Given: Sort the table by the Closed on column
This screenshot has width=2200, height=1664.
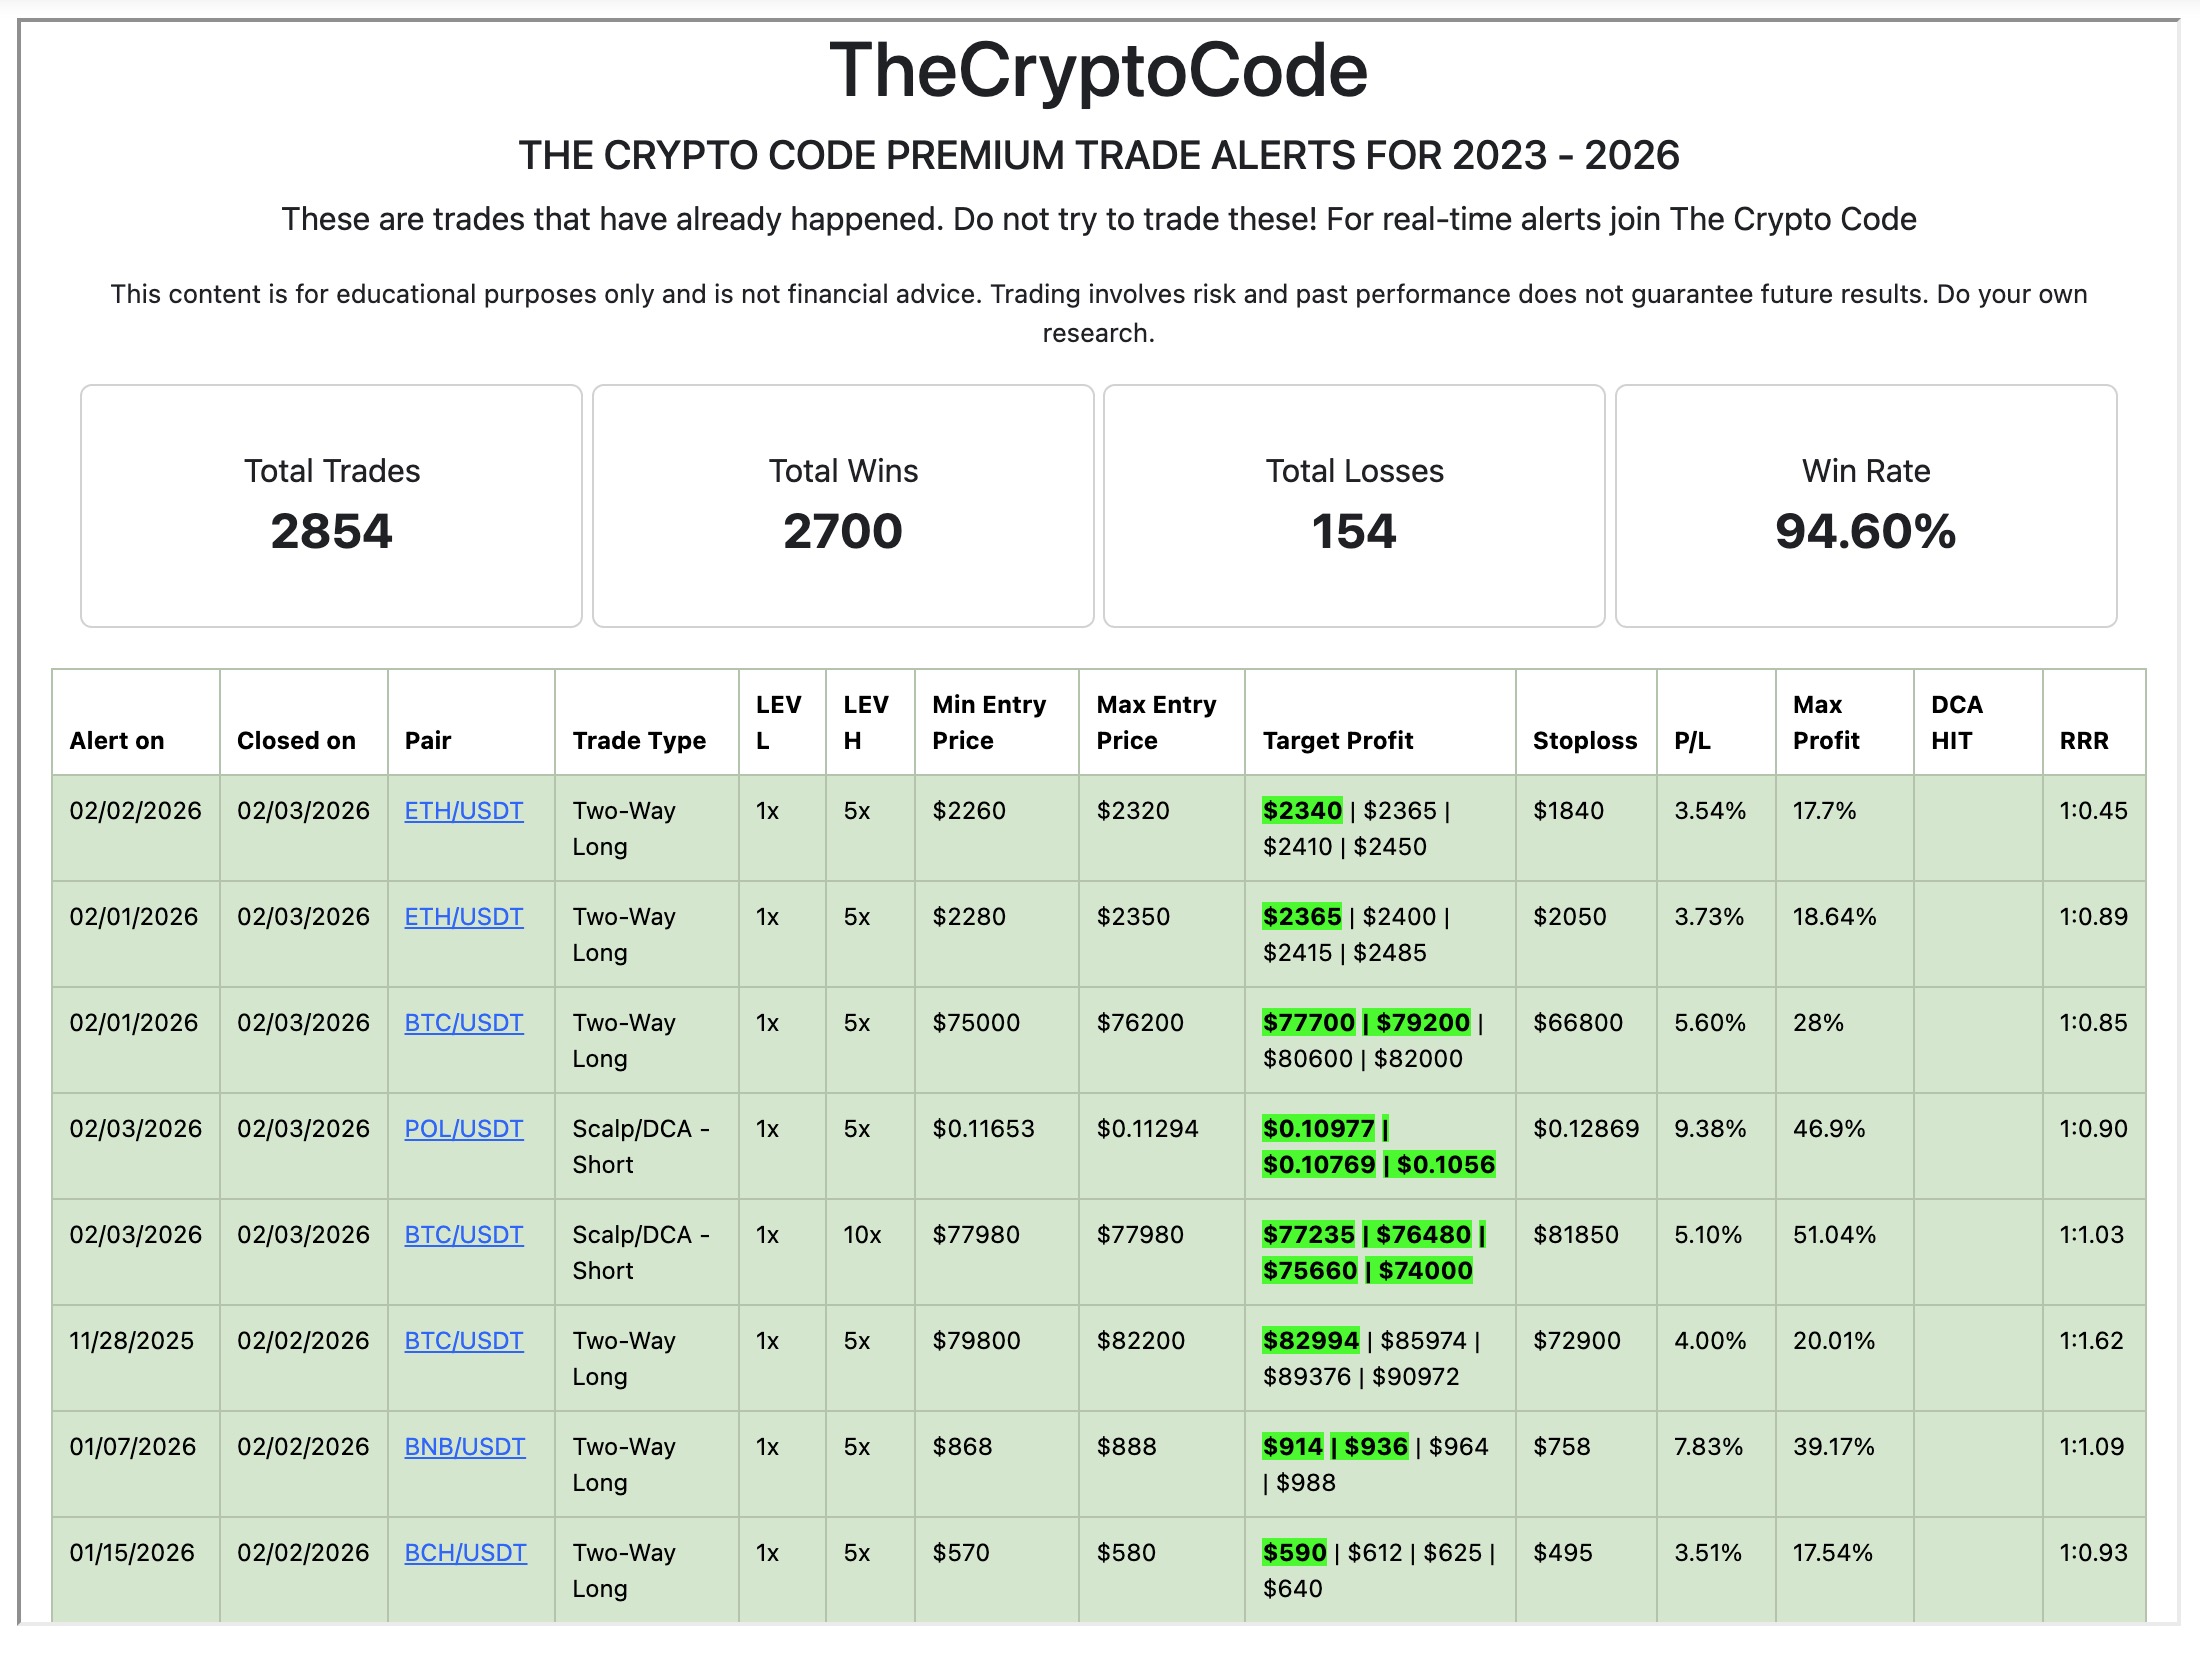Looking at the screenshot, I should click(297, 740).
